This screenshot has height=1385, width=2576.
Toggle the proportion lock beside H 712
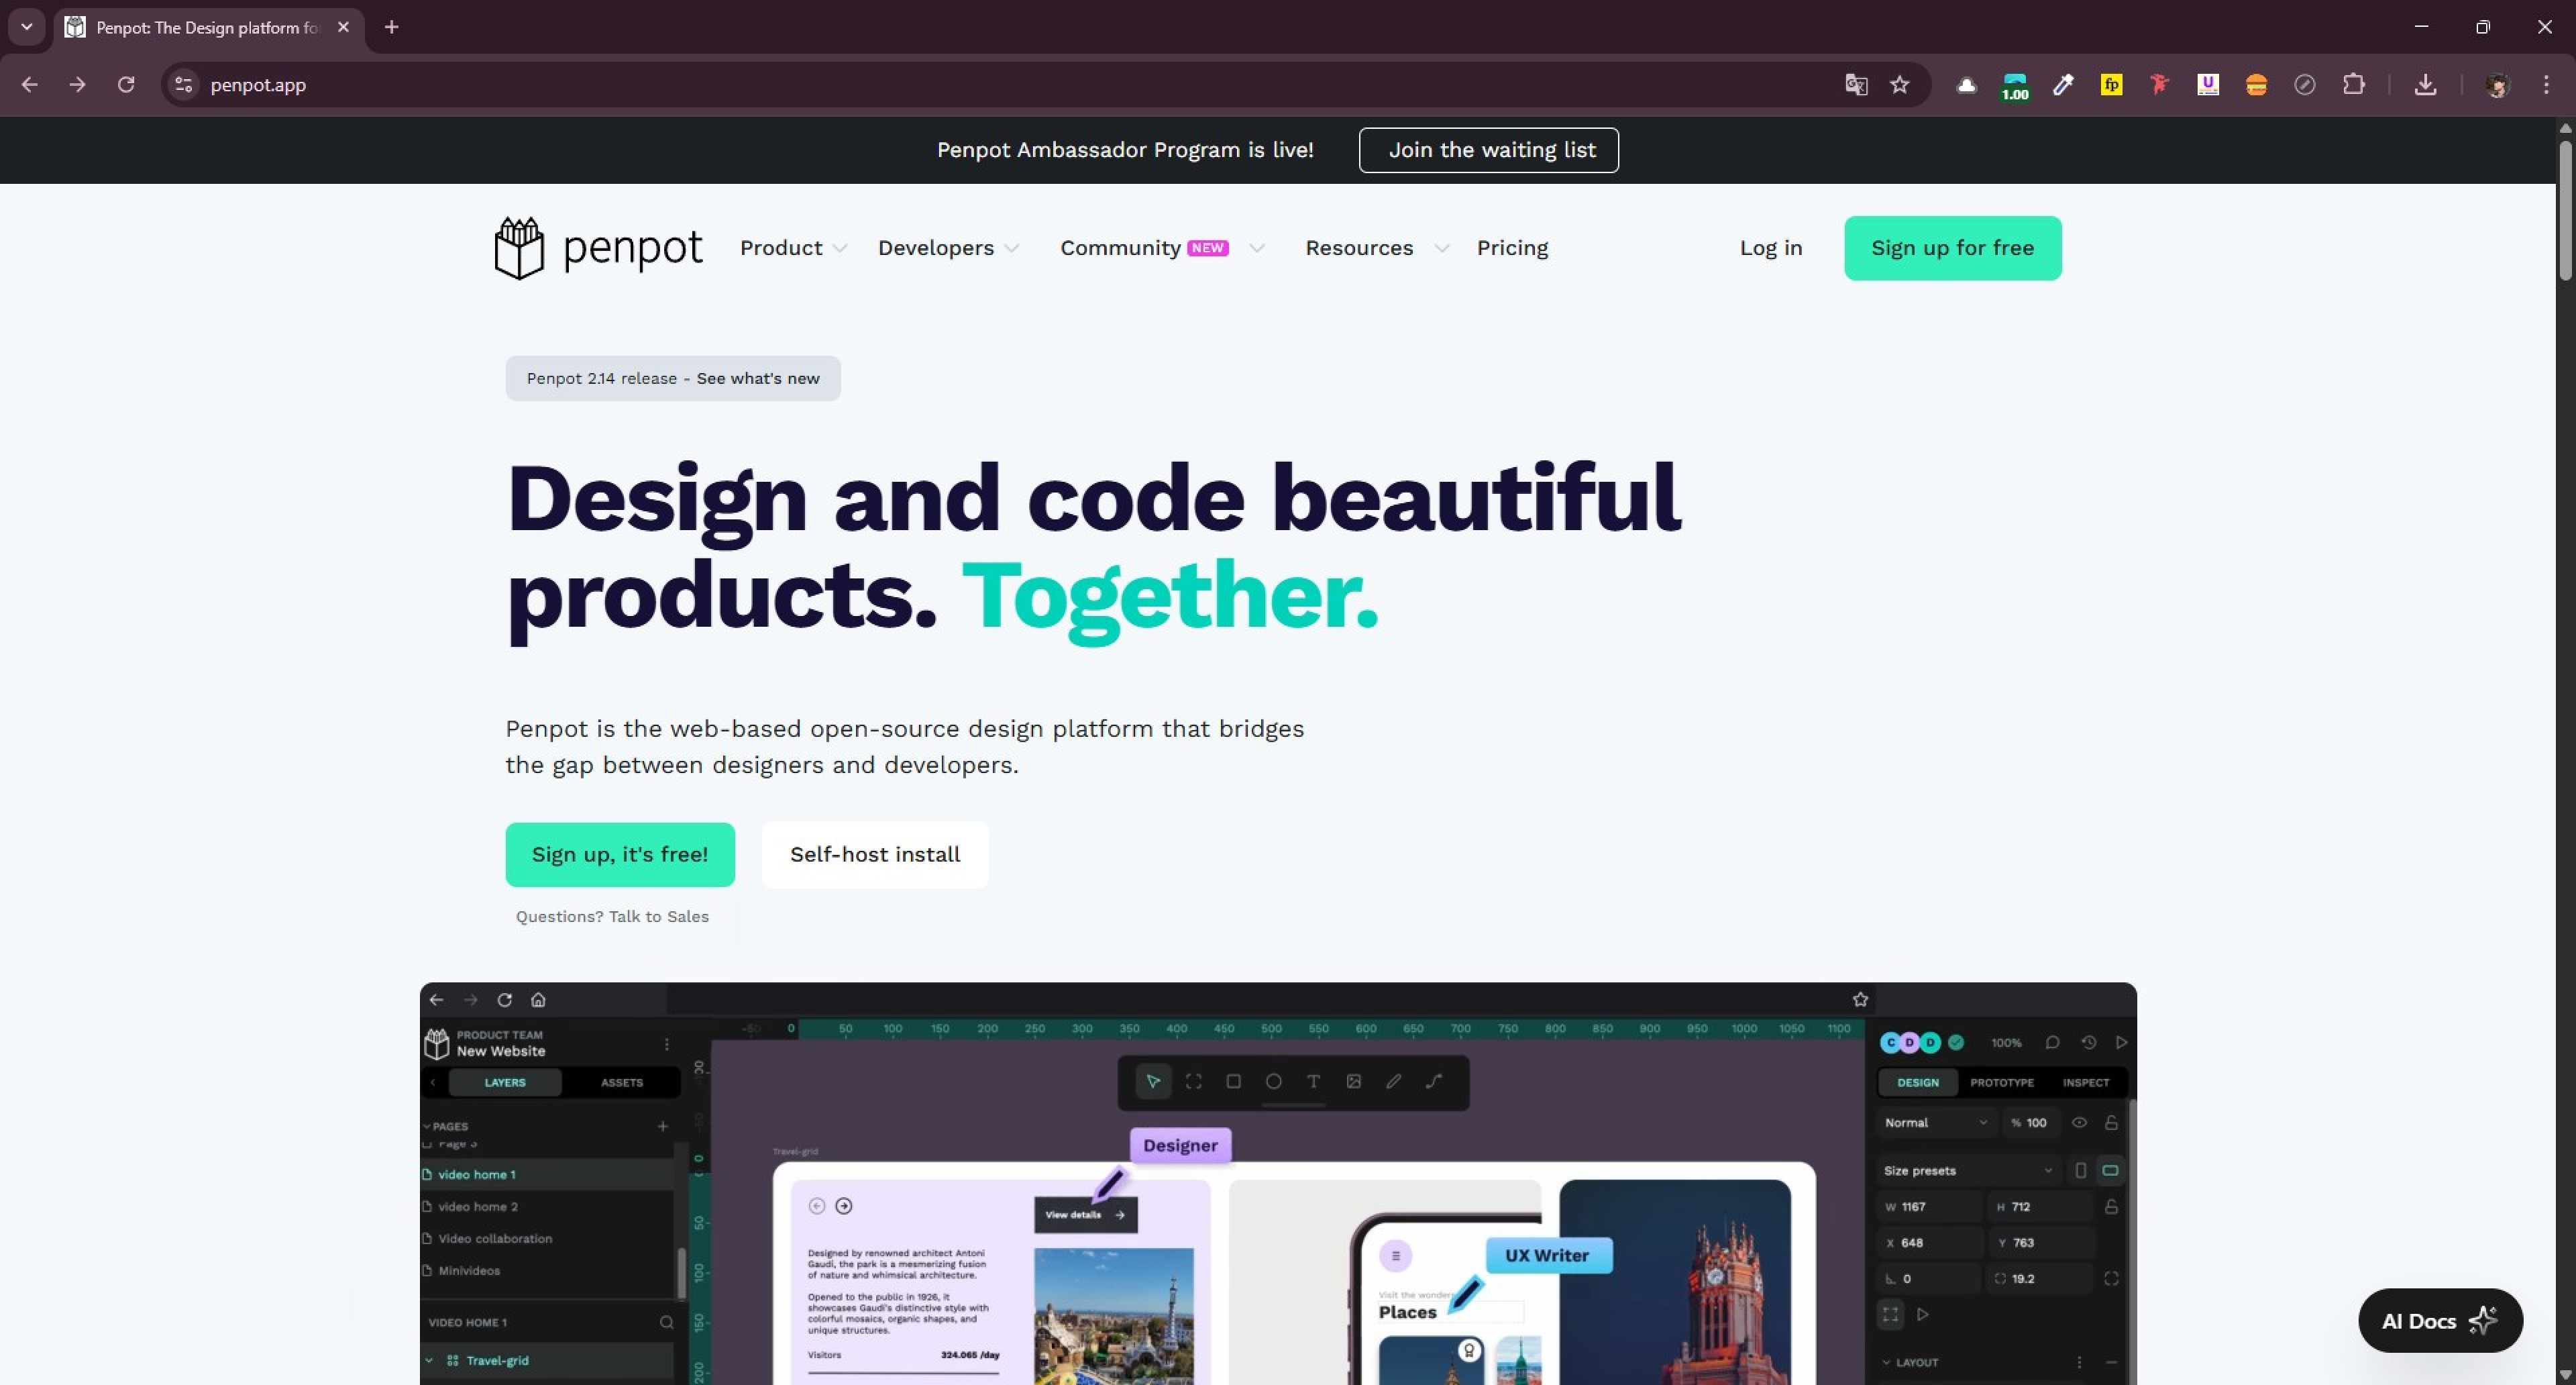tap(2111, 1206)
